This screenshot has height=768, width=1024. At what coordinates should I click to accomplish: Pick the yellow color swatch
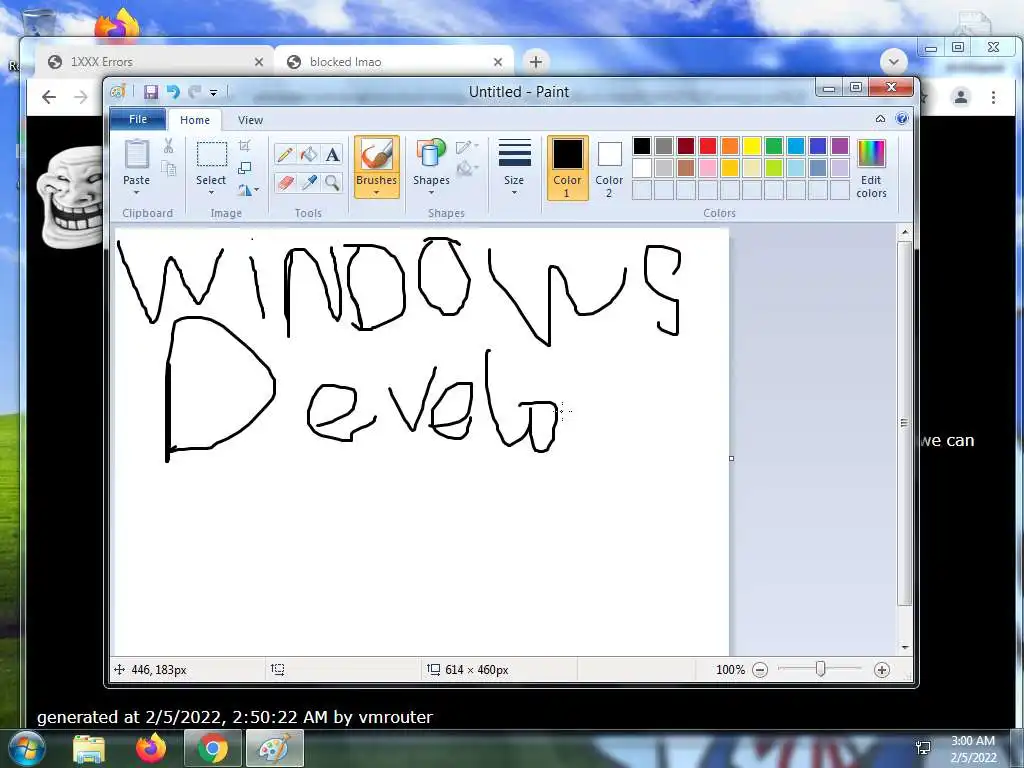pyautogui.click(x=752, y=146)
